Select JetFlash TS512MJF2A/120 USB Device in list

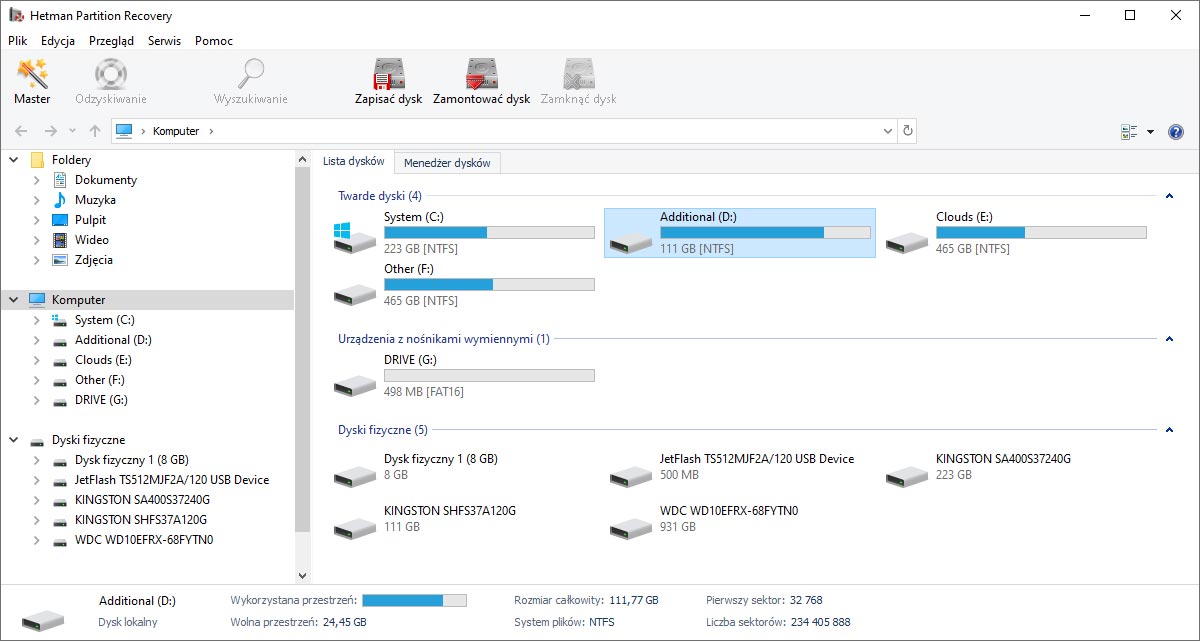pyautogui.click(x=740, y=467)
